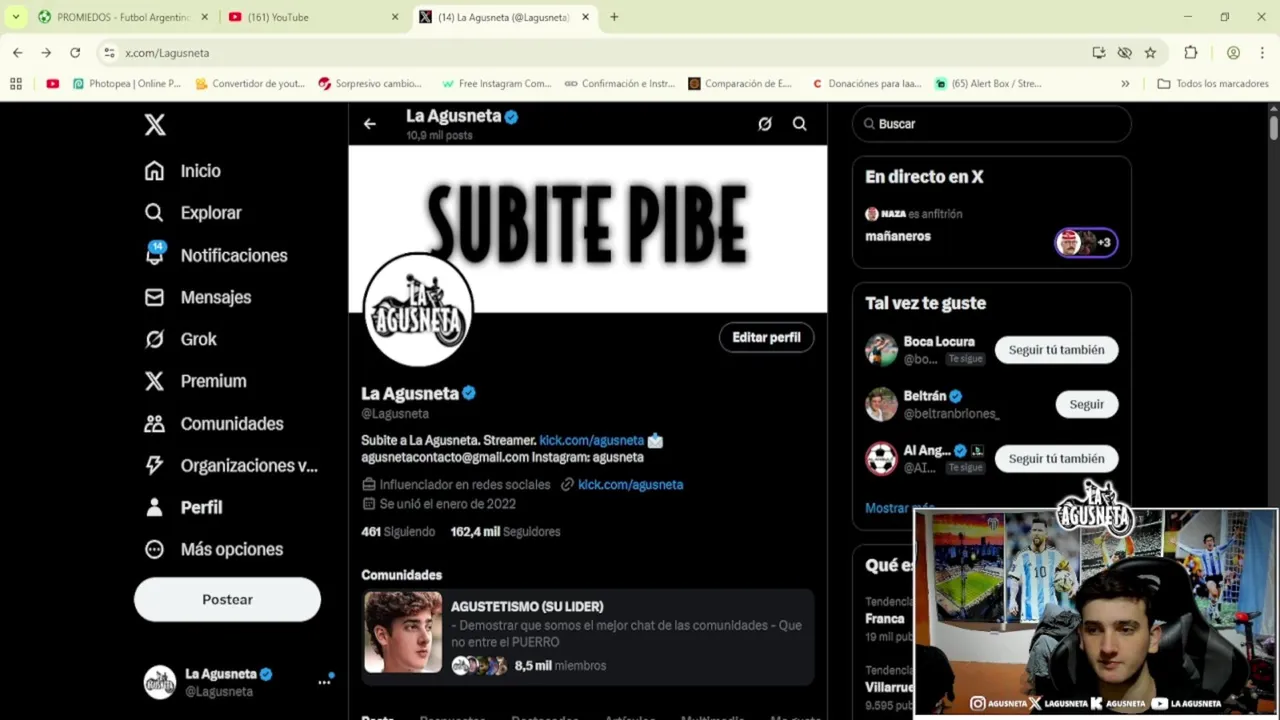Open apps grid in bookmarks bar
This screenshot has height=720, width=1280.
click(x=16, y=84)
